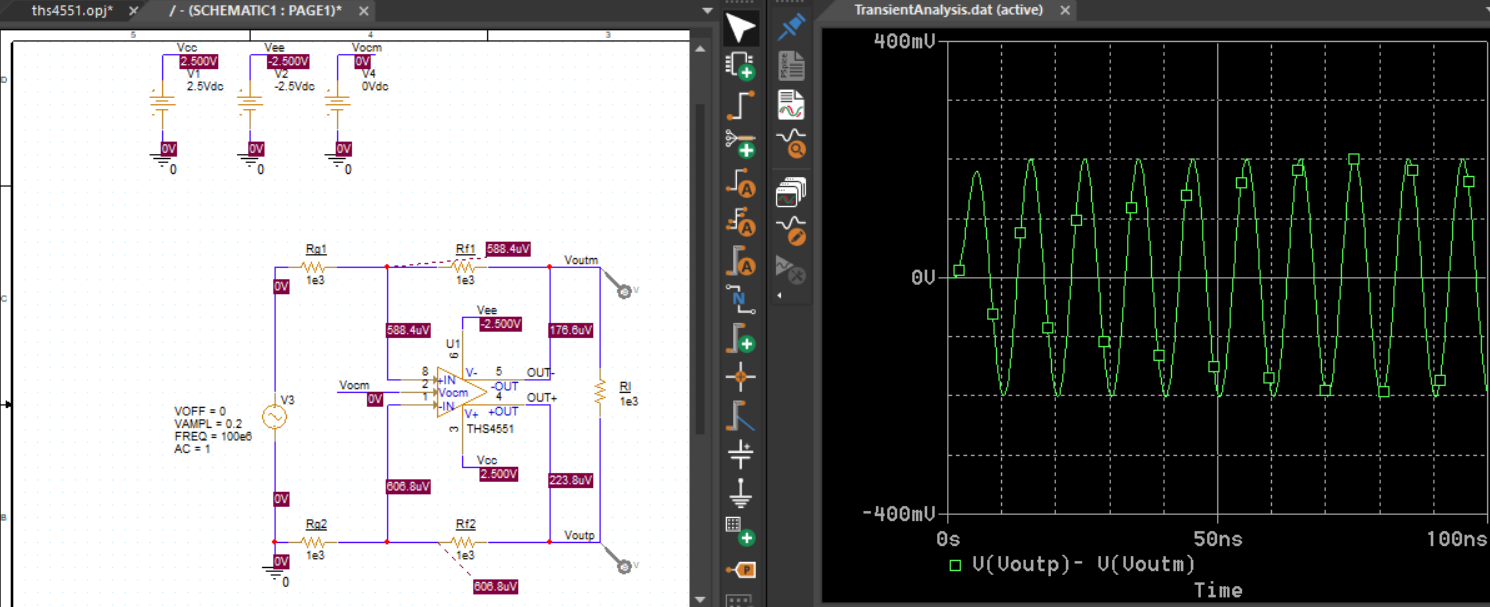Screen dimensions: 1490x607
Task: Click the Time x-axis label
Action: click(1218, 590)
